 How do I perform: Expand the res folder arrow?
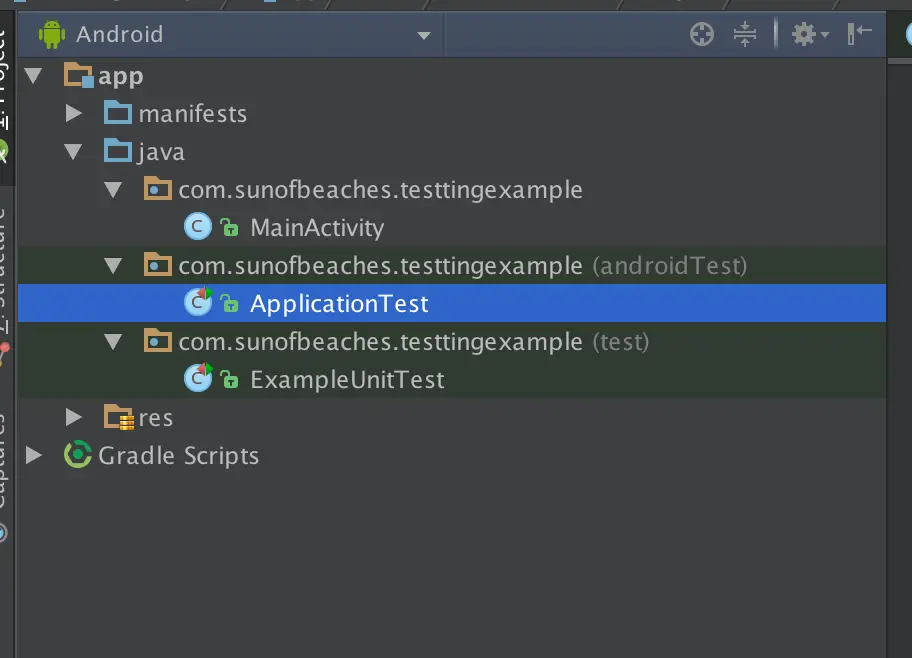click(x=73, y=417)
